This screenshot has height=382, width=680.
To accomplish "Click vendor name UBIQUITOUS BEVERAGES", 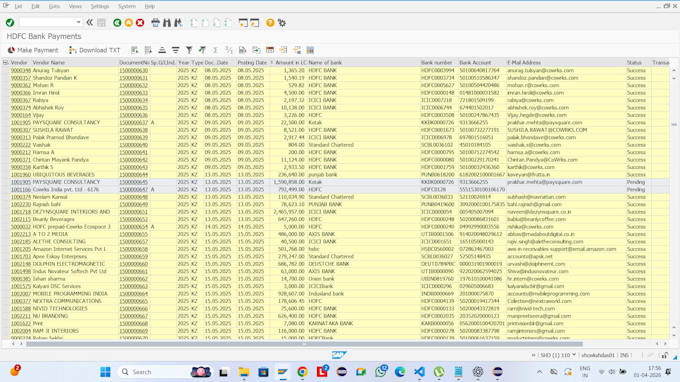I will coord(64,175).
